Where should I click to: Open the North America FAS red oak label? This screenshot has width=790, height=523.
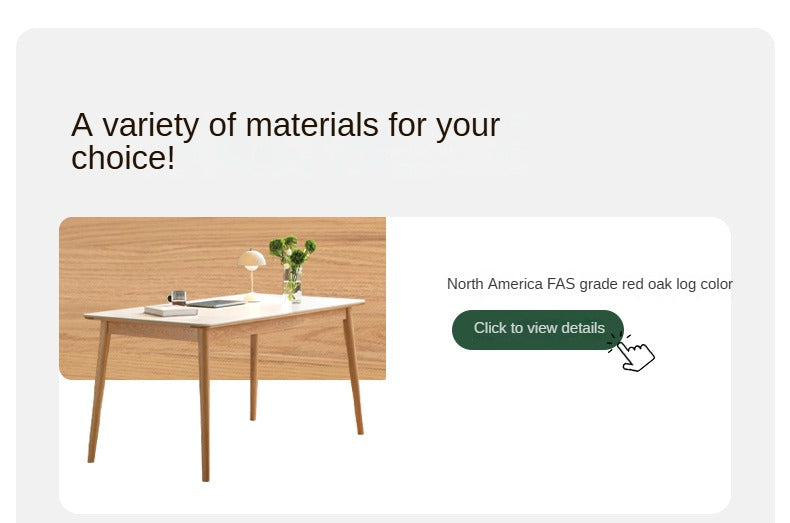coord(589,284)
